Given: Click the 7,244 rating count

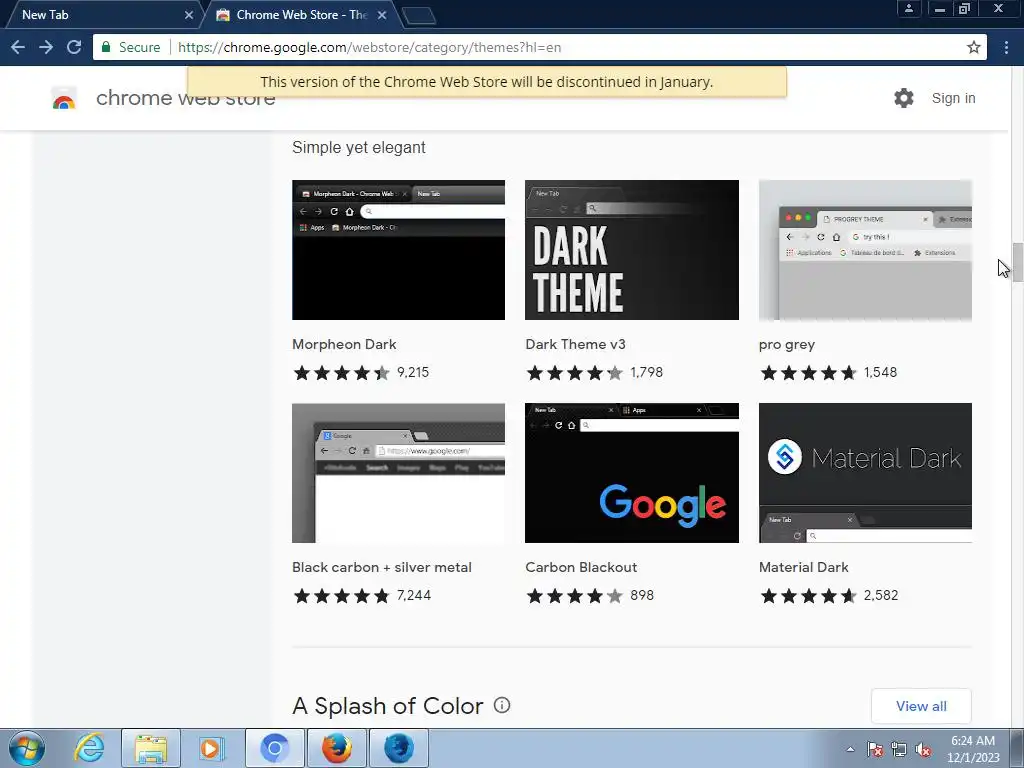Looking at the screenshot, I should point(414,595).
